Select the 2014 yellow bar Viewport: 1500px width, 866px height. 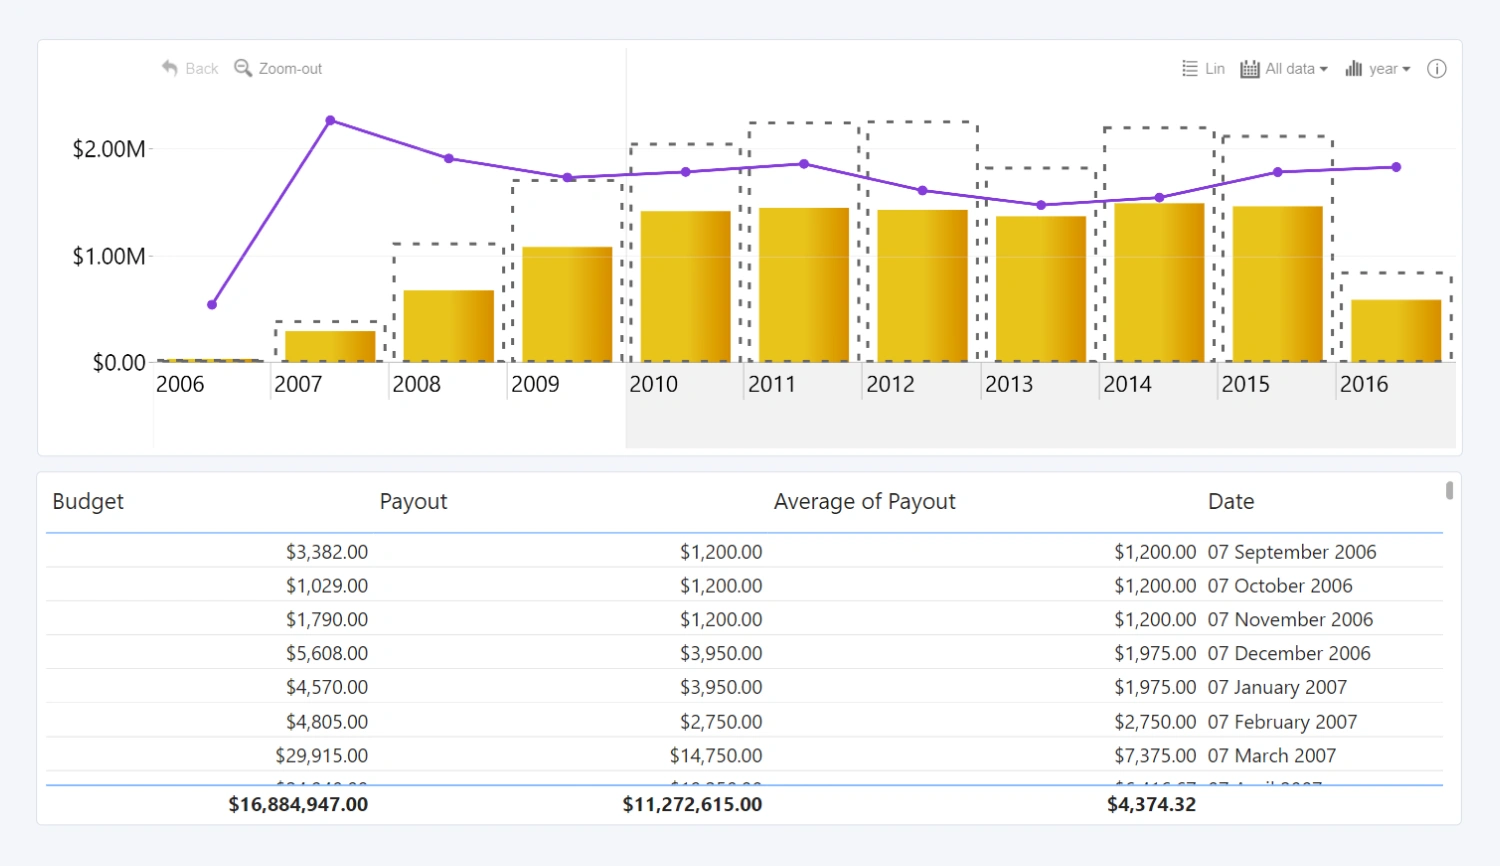[1159, 283]
